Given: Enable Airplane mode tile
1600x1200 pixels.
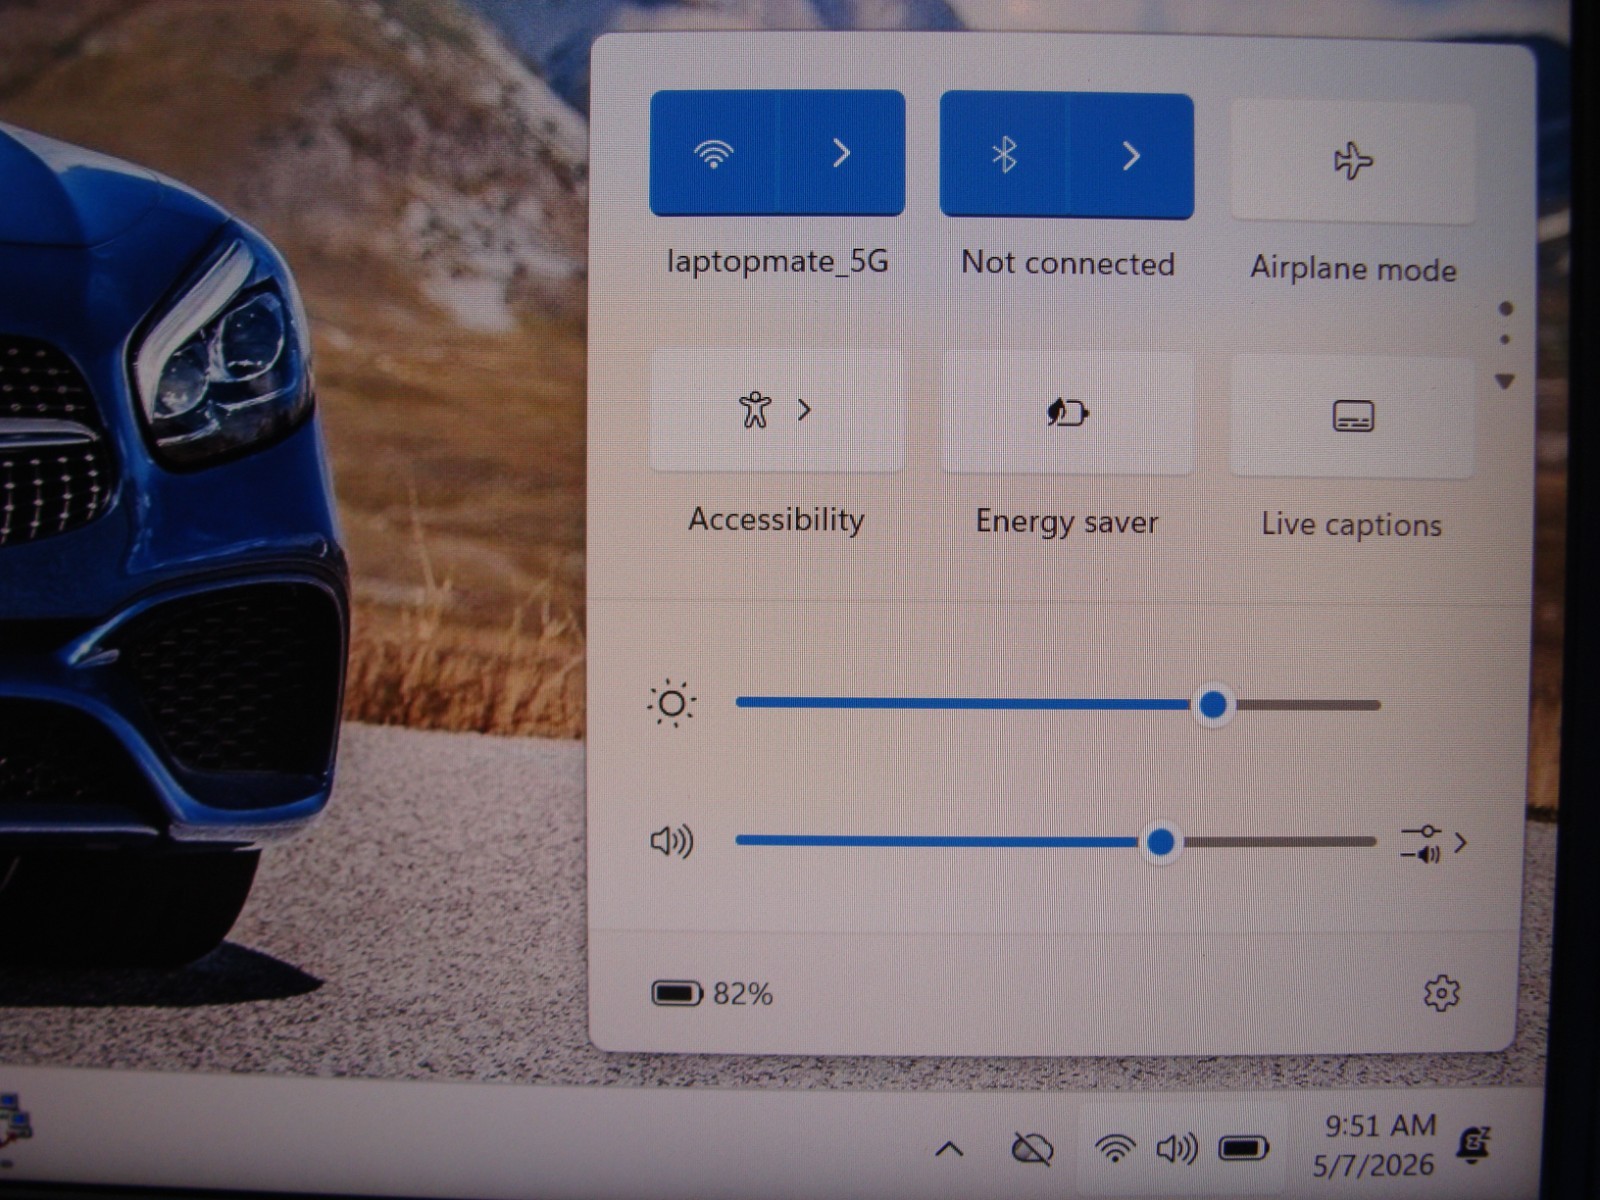Looking at the screenshot, I should (x=1353, y=161).
